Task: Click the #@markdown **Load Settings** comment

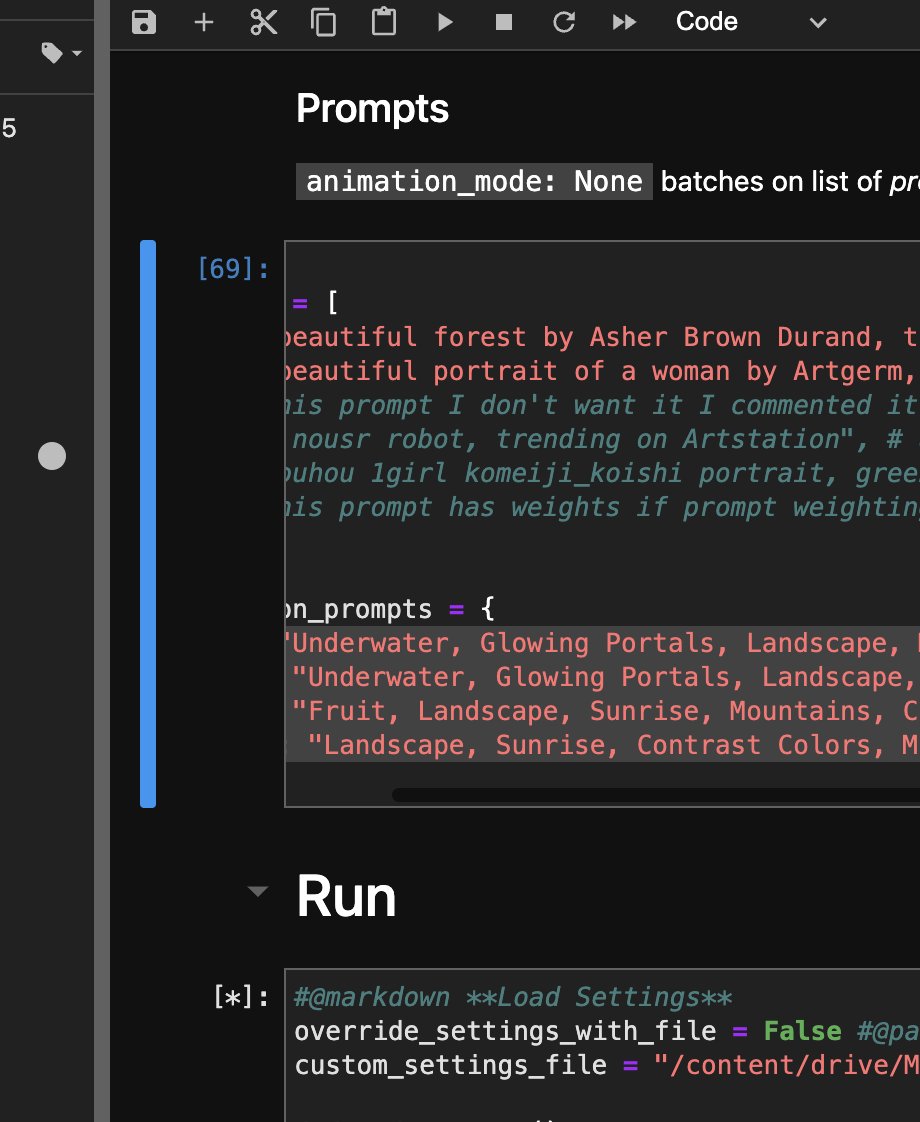Action: coord(513,997)
